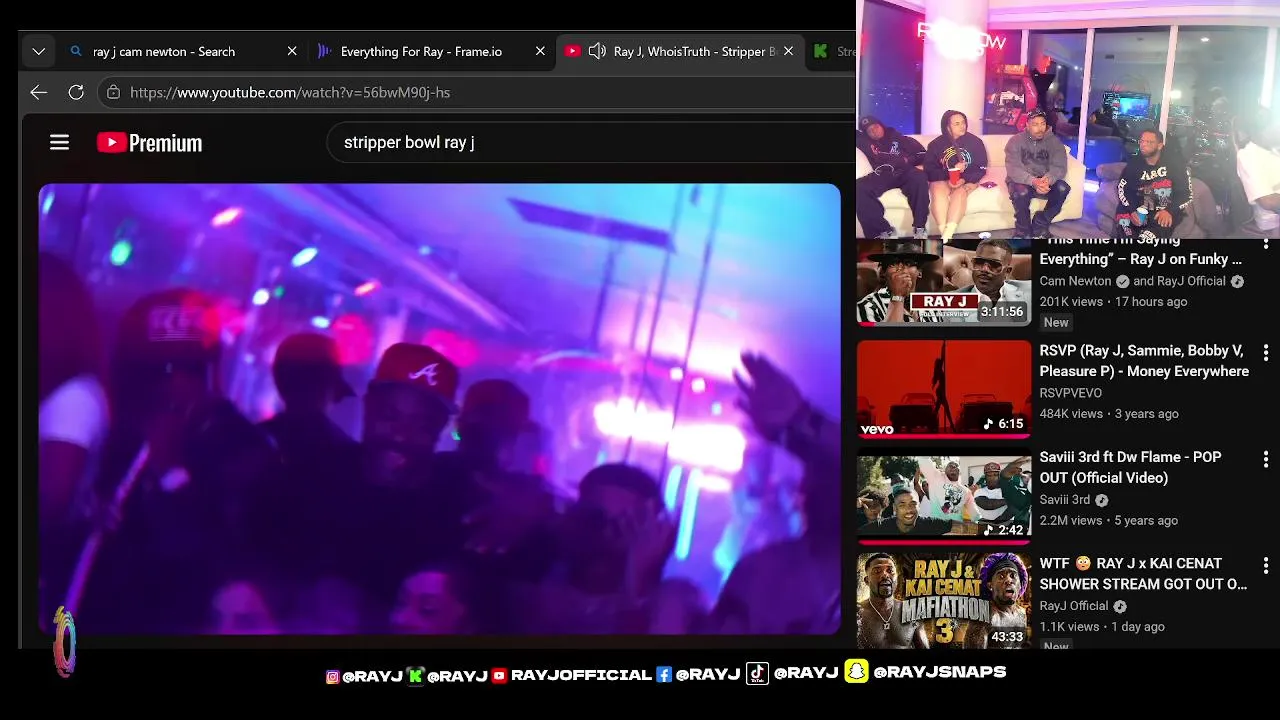
Task: Open the RSVP Money Everywhere title link
Action: 1144,361
